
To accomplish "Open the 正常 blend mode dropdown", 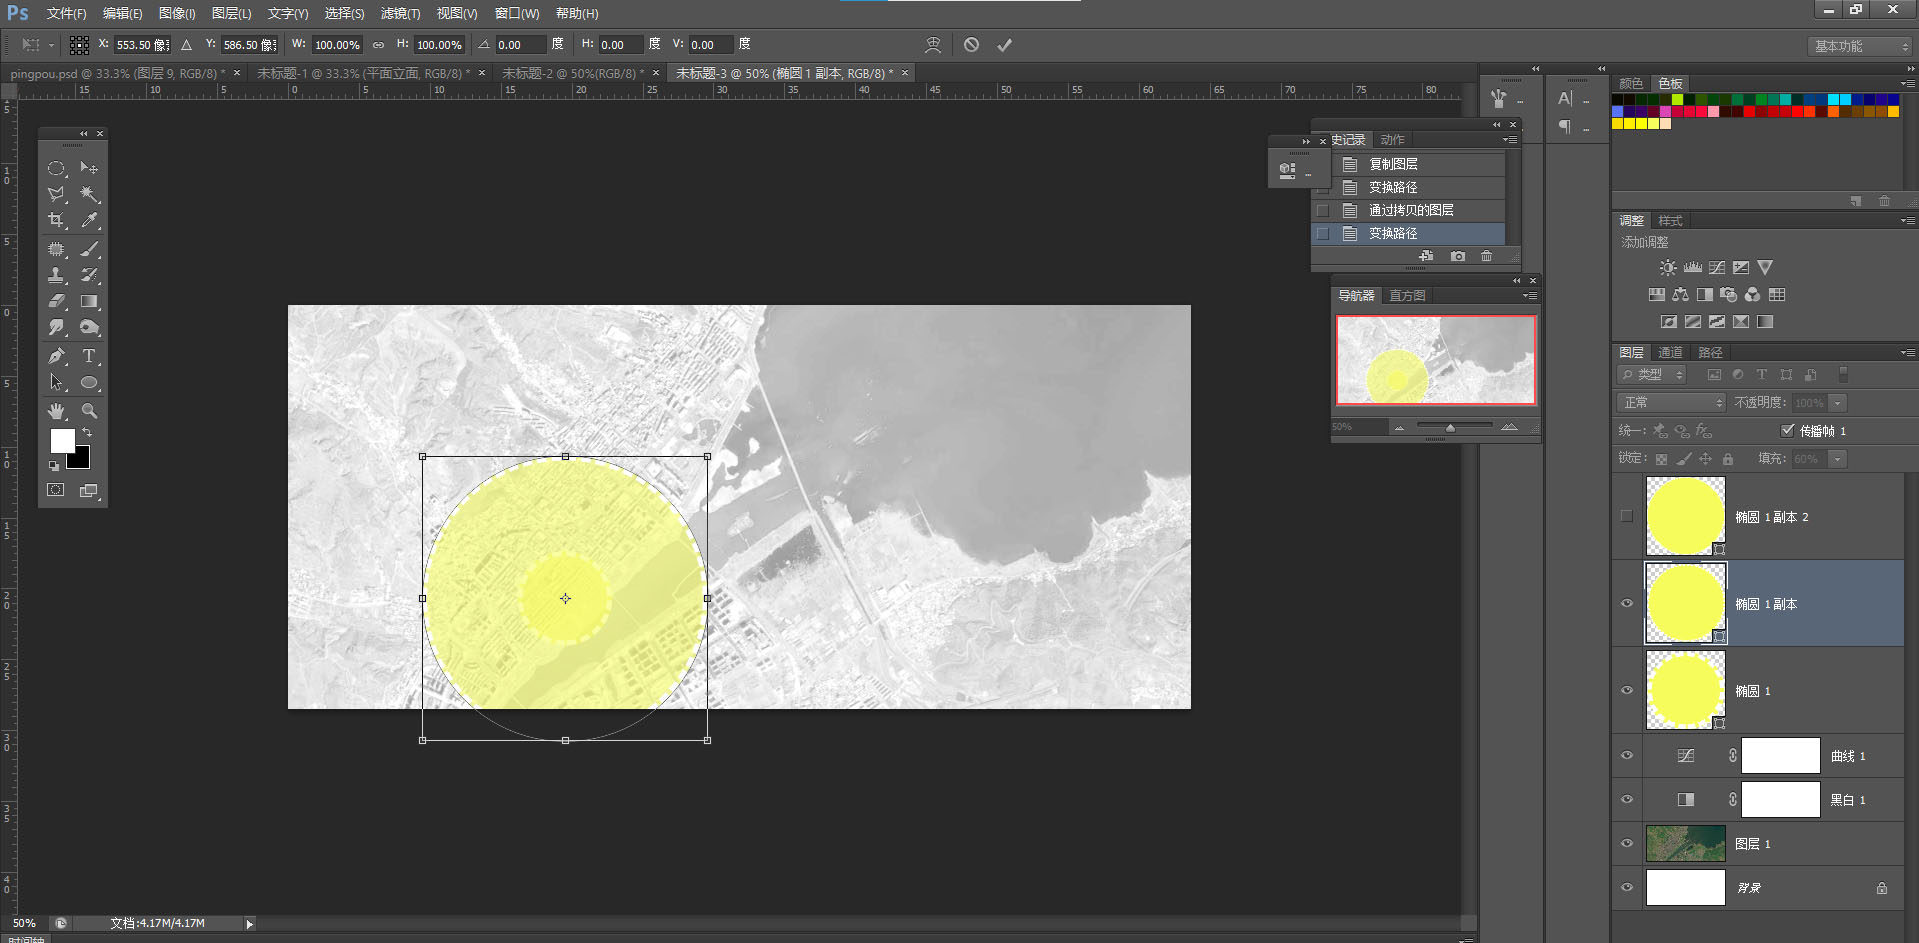I will [x=1670, y=402].
